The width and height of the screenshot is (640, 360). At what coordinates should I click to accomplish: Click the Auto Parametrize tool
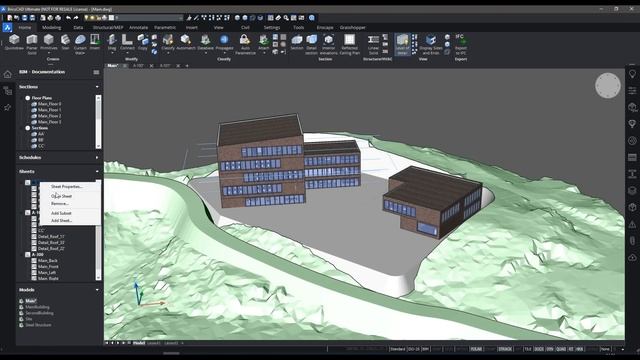point(245,44)
